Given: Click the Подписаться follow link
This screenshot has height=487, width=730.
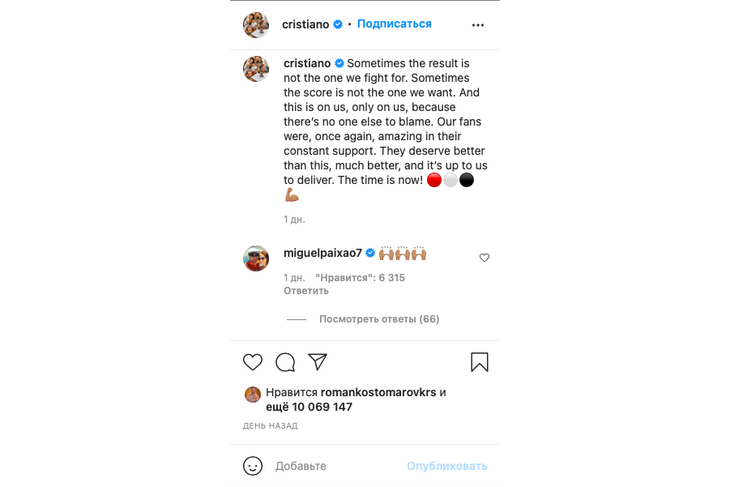Looking at the screenshot, I should pos(394,24).
